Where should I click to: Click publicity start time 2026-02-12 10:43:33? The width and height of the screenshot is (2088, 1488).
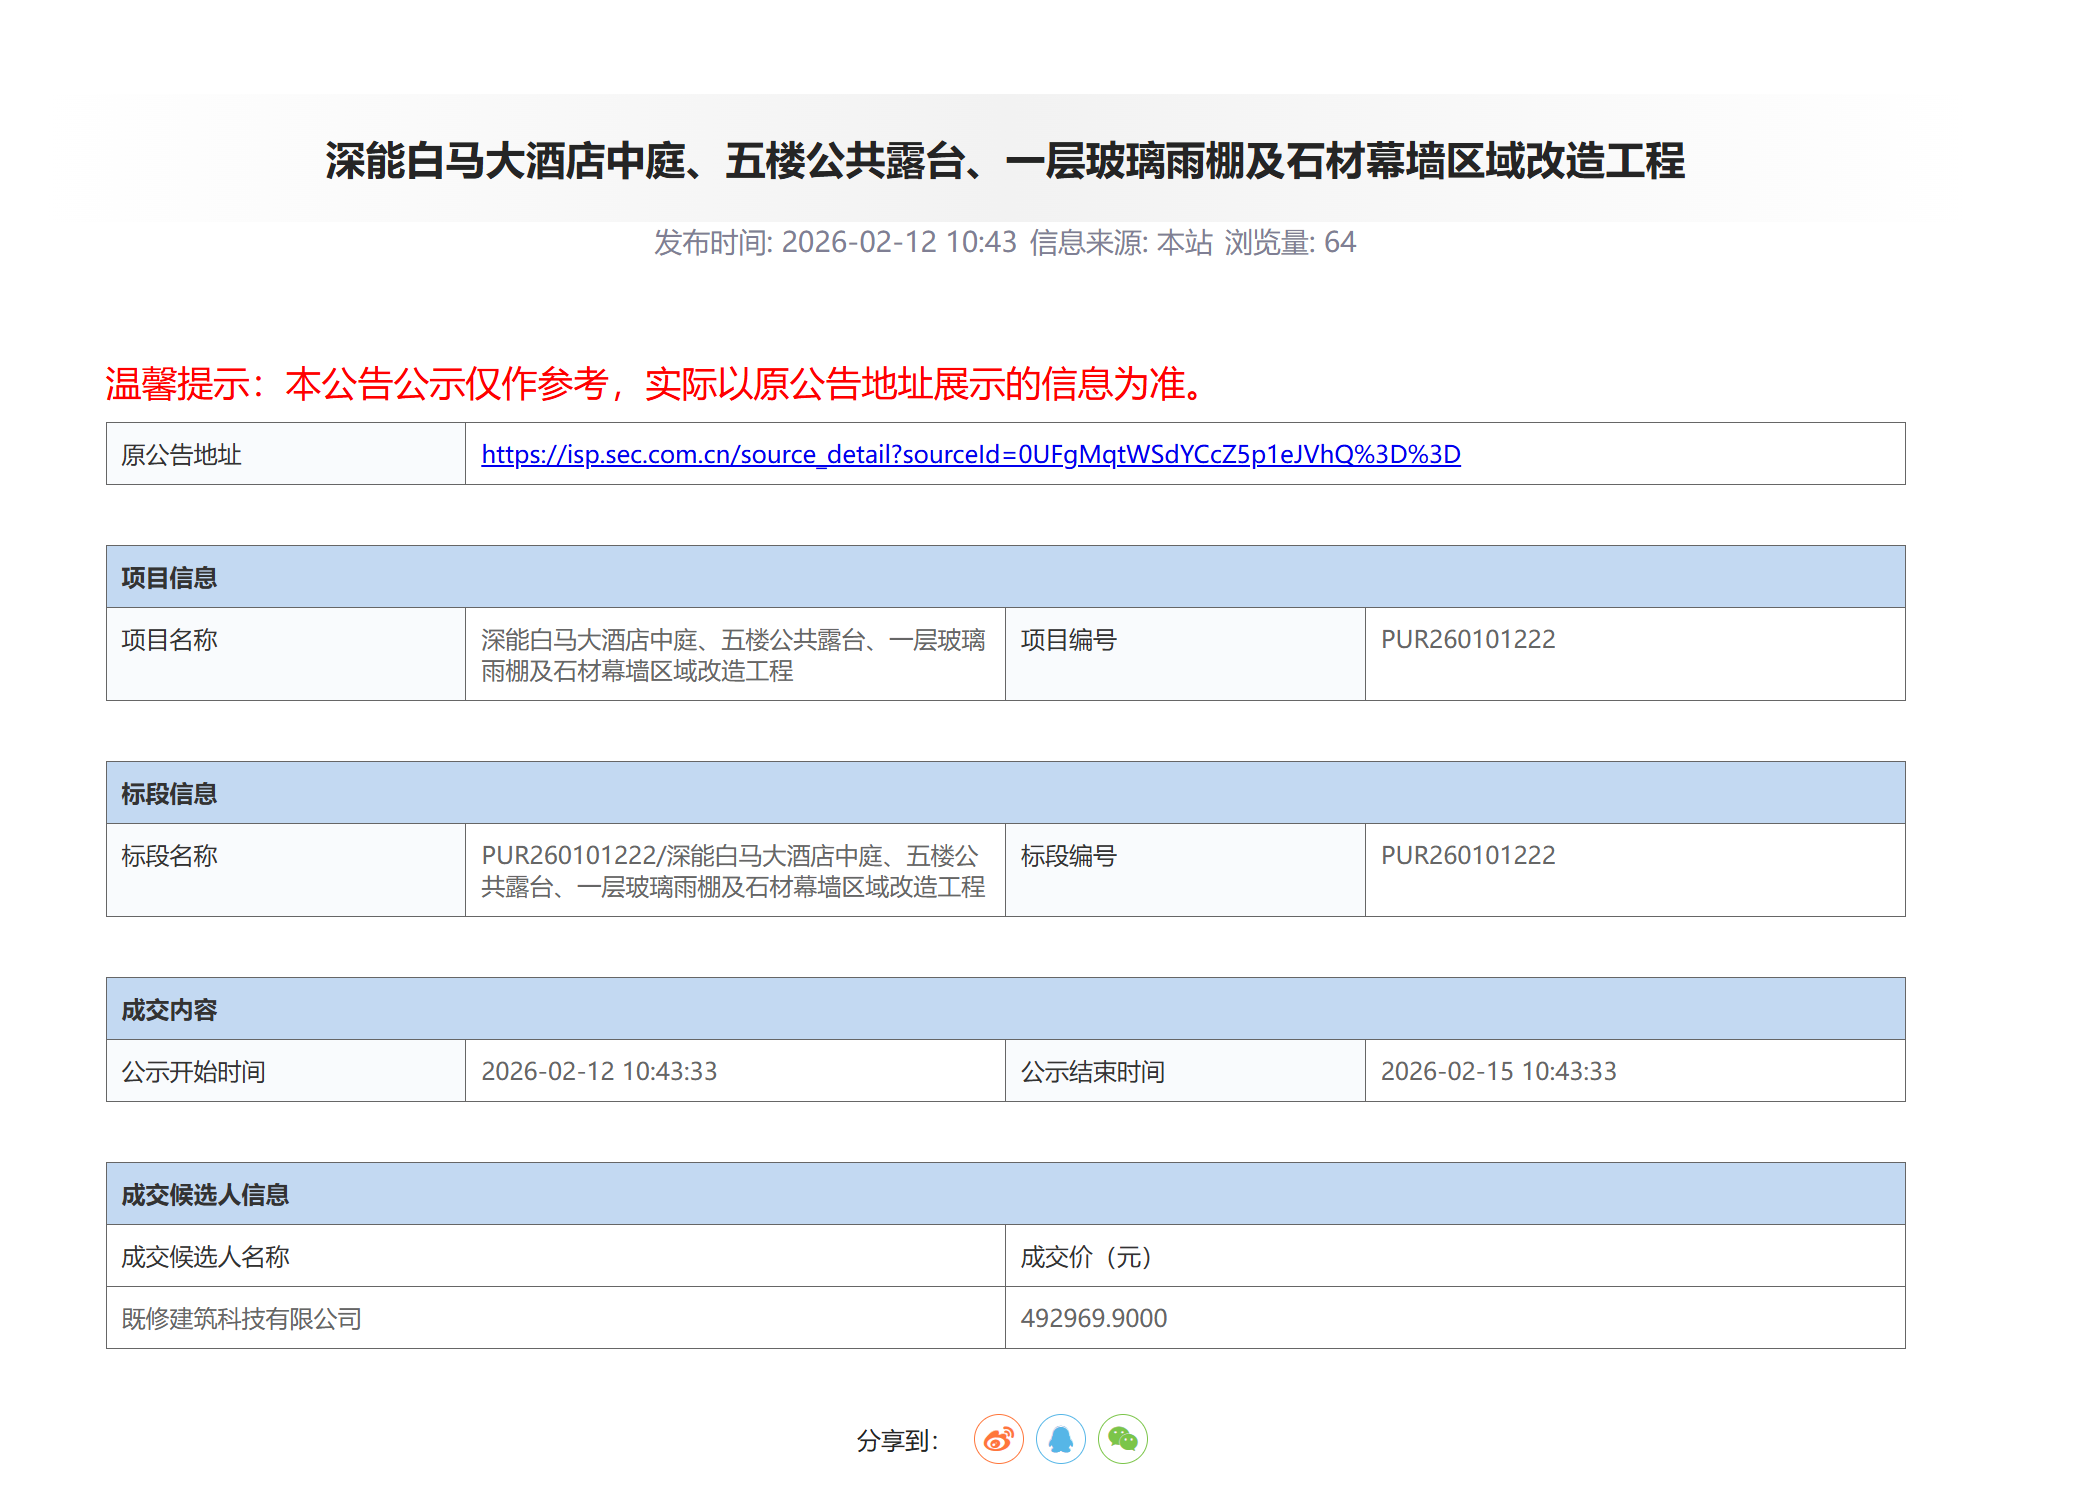point(599,1072)
